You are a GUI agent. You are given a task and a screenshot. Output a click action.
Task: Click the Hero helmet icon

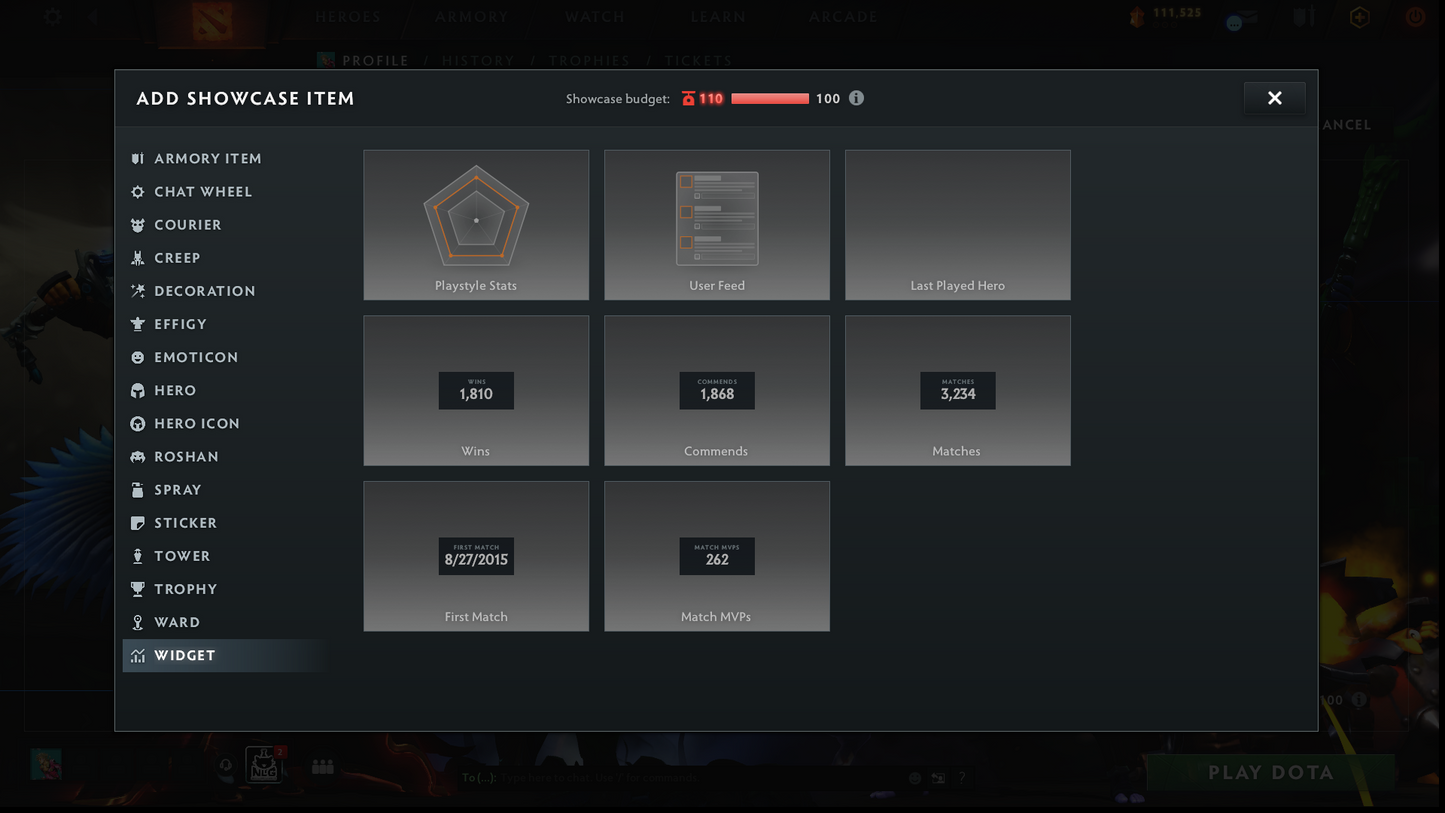point(138,390)
